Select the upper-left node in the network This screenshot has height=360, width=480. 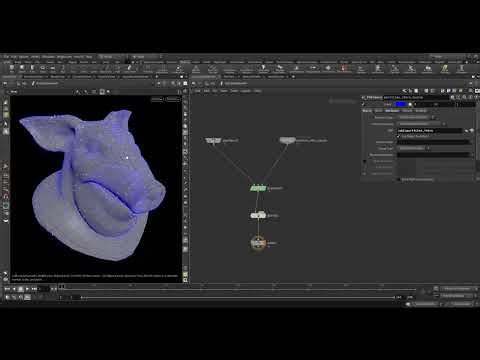pyautogui.click(x=213, y=140)
